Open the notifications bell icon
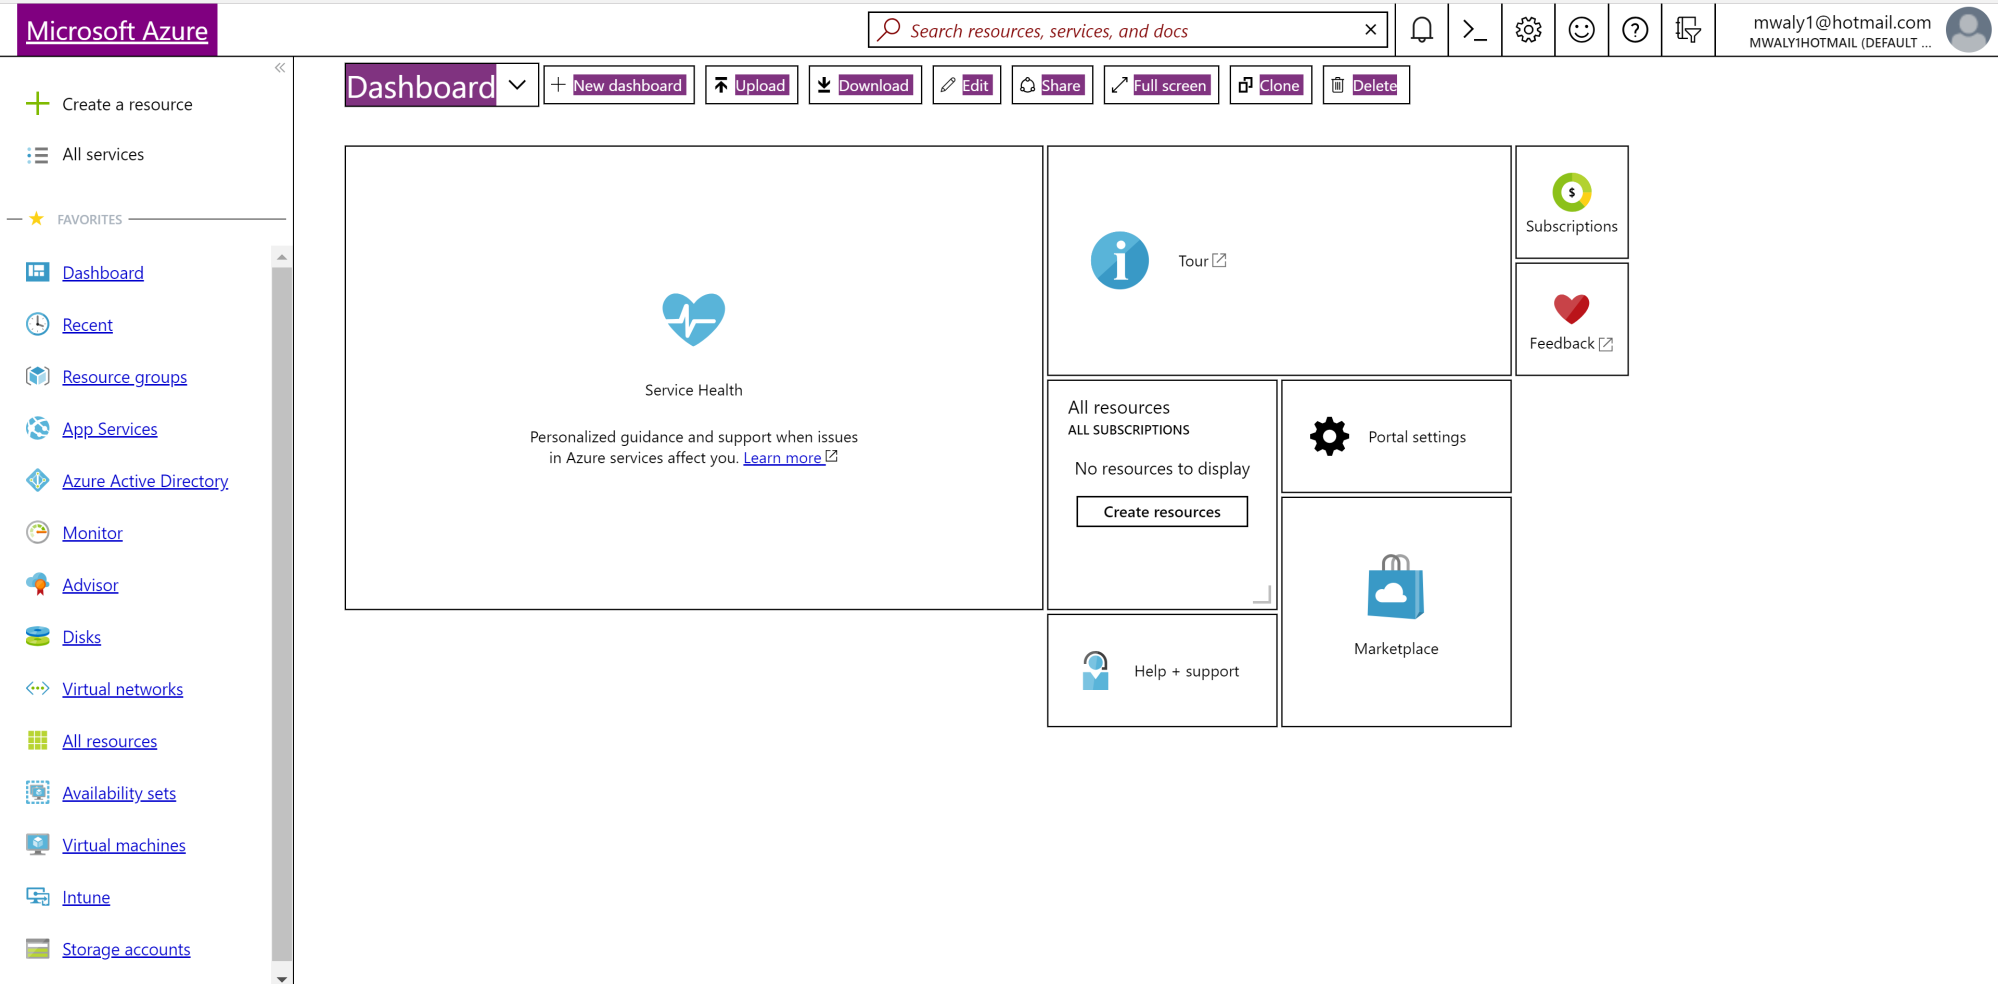Image resolution: width=1998 pixels, height=984 pixels. point(1421,30)
